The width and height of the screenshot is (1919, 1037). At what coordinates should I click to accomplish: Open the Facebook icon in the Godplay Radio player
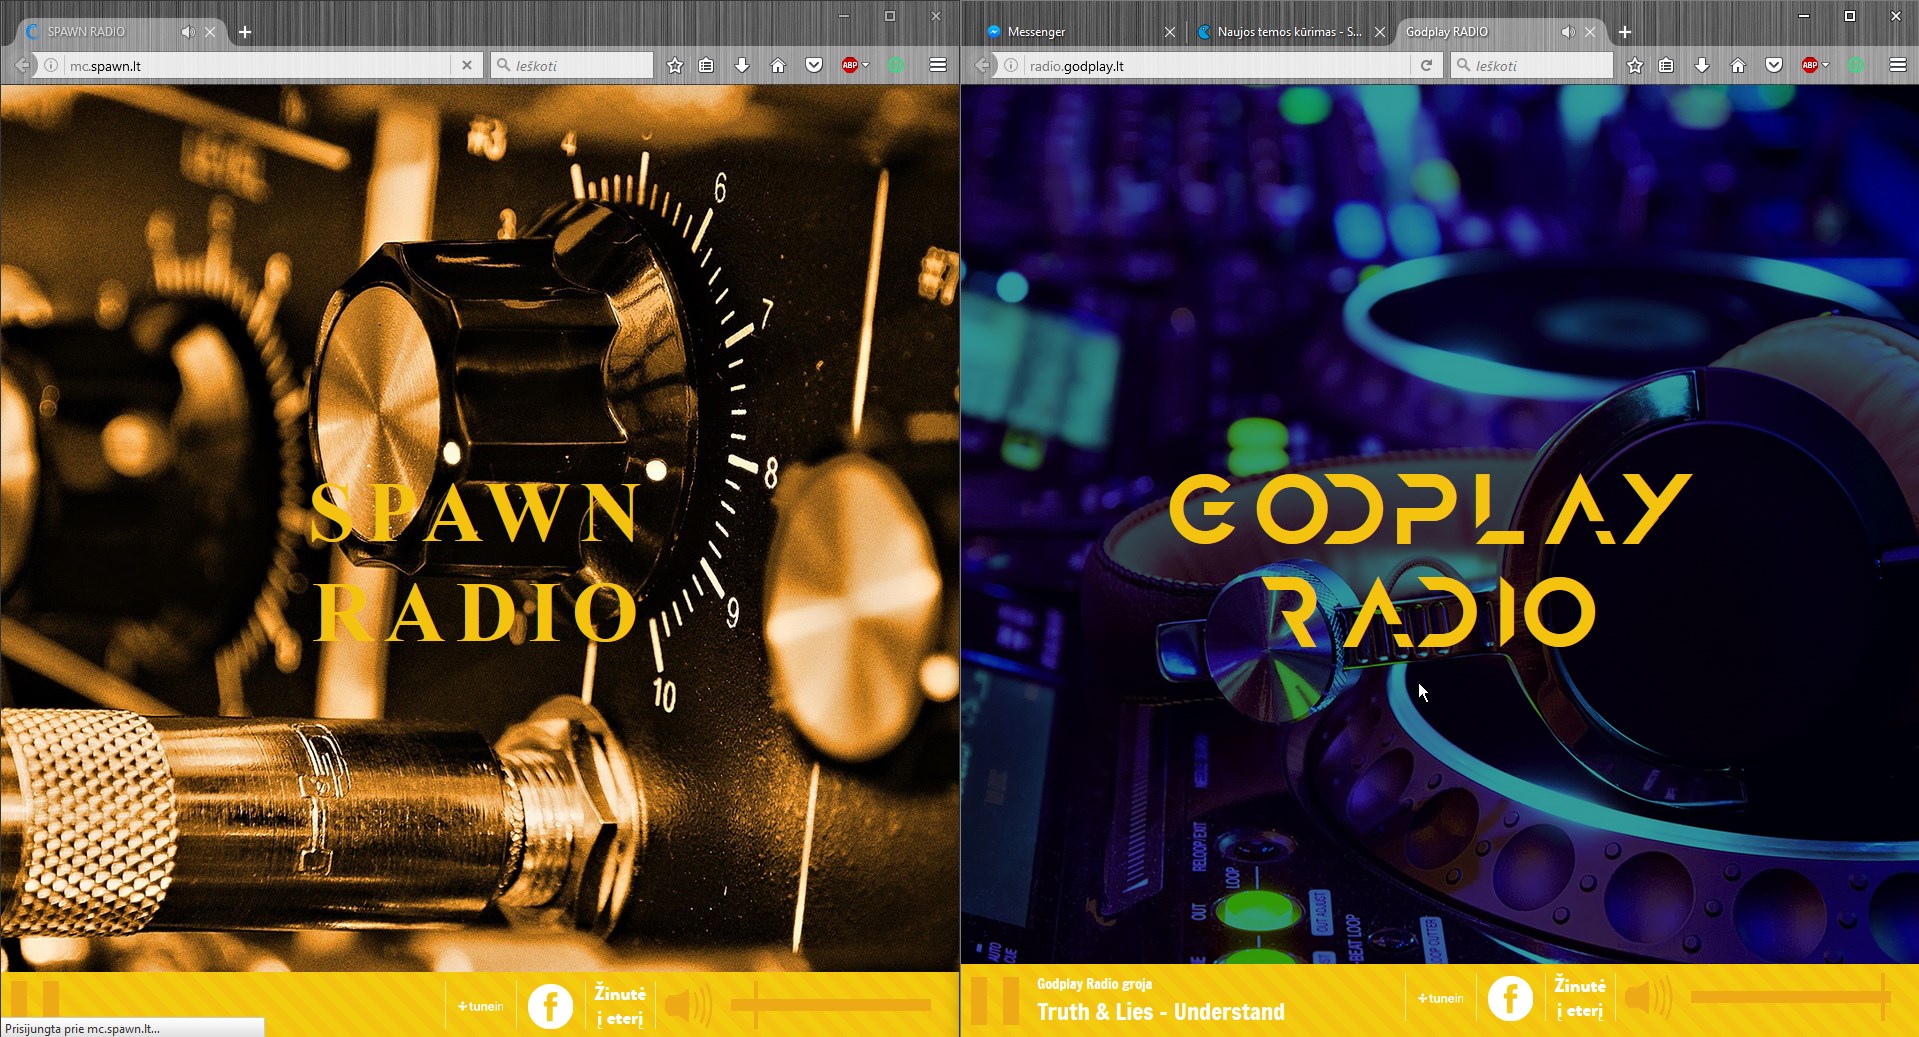click(1510, 998)
